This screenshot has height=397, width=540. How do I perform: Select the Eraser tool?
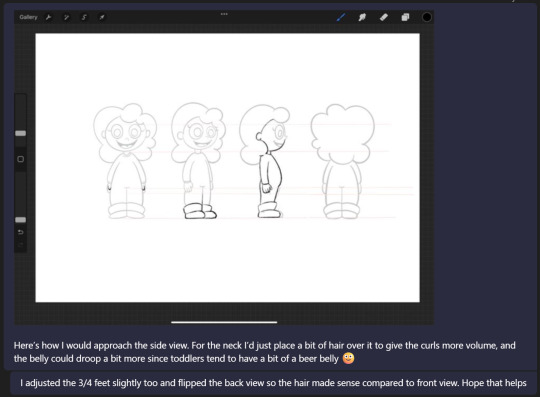point(384,17)
